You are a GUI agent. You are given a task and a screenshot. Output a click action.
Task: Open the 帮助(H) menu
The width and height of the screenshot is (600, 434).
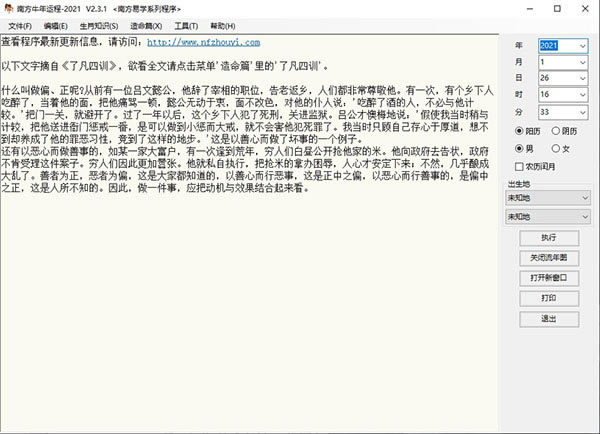[x=223, y=26]
